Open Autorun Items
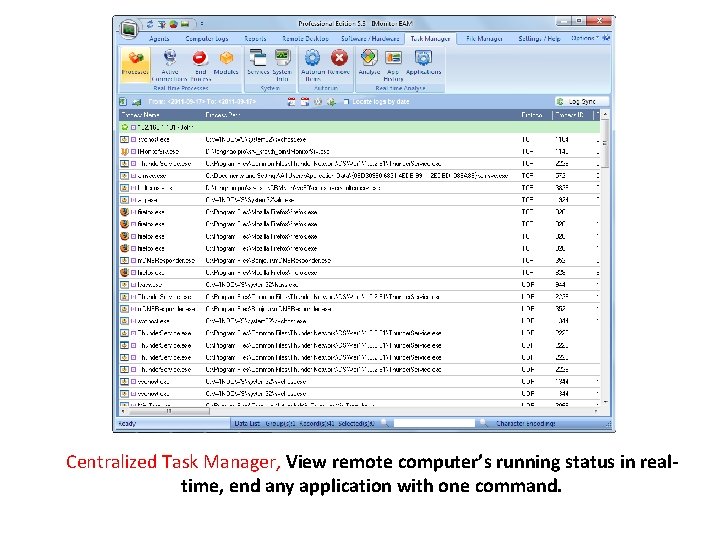 tap(313, 66)
